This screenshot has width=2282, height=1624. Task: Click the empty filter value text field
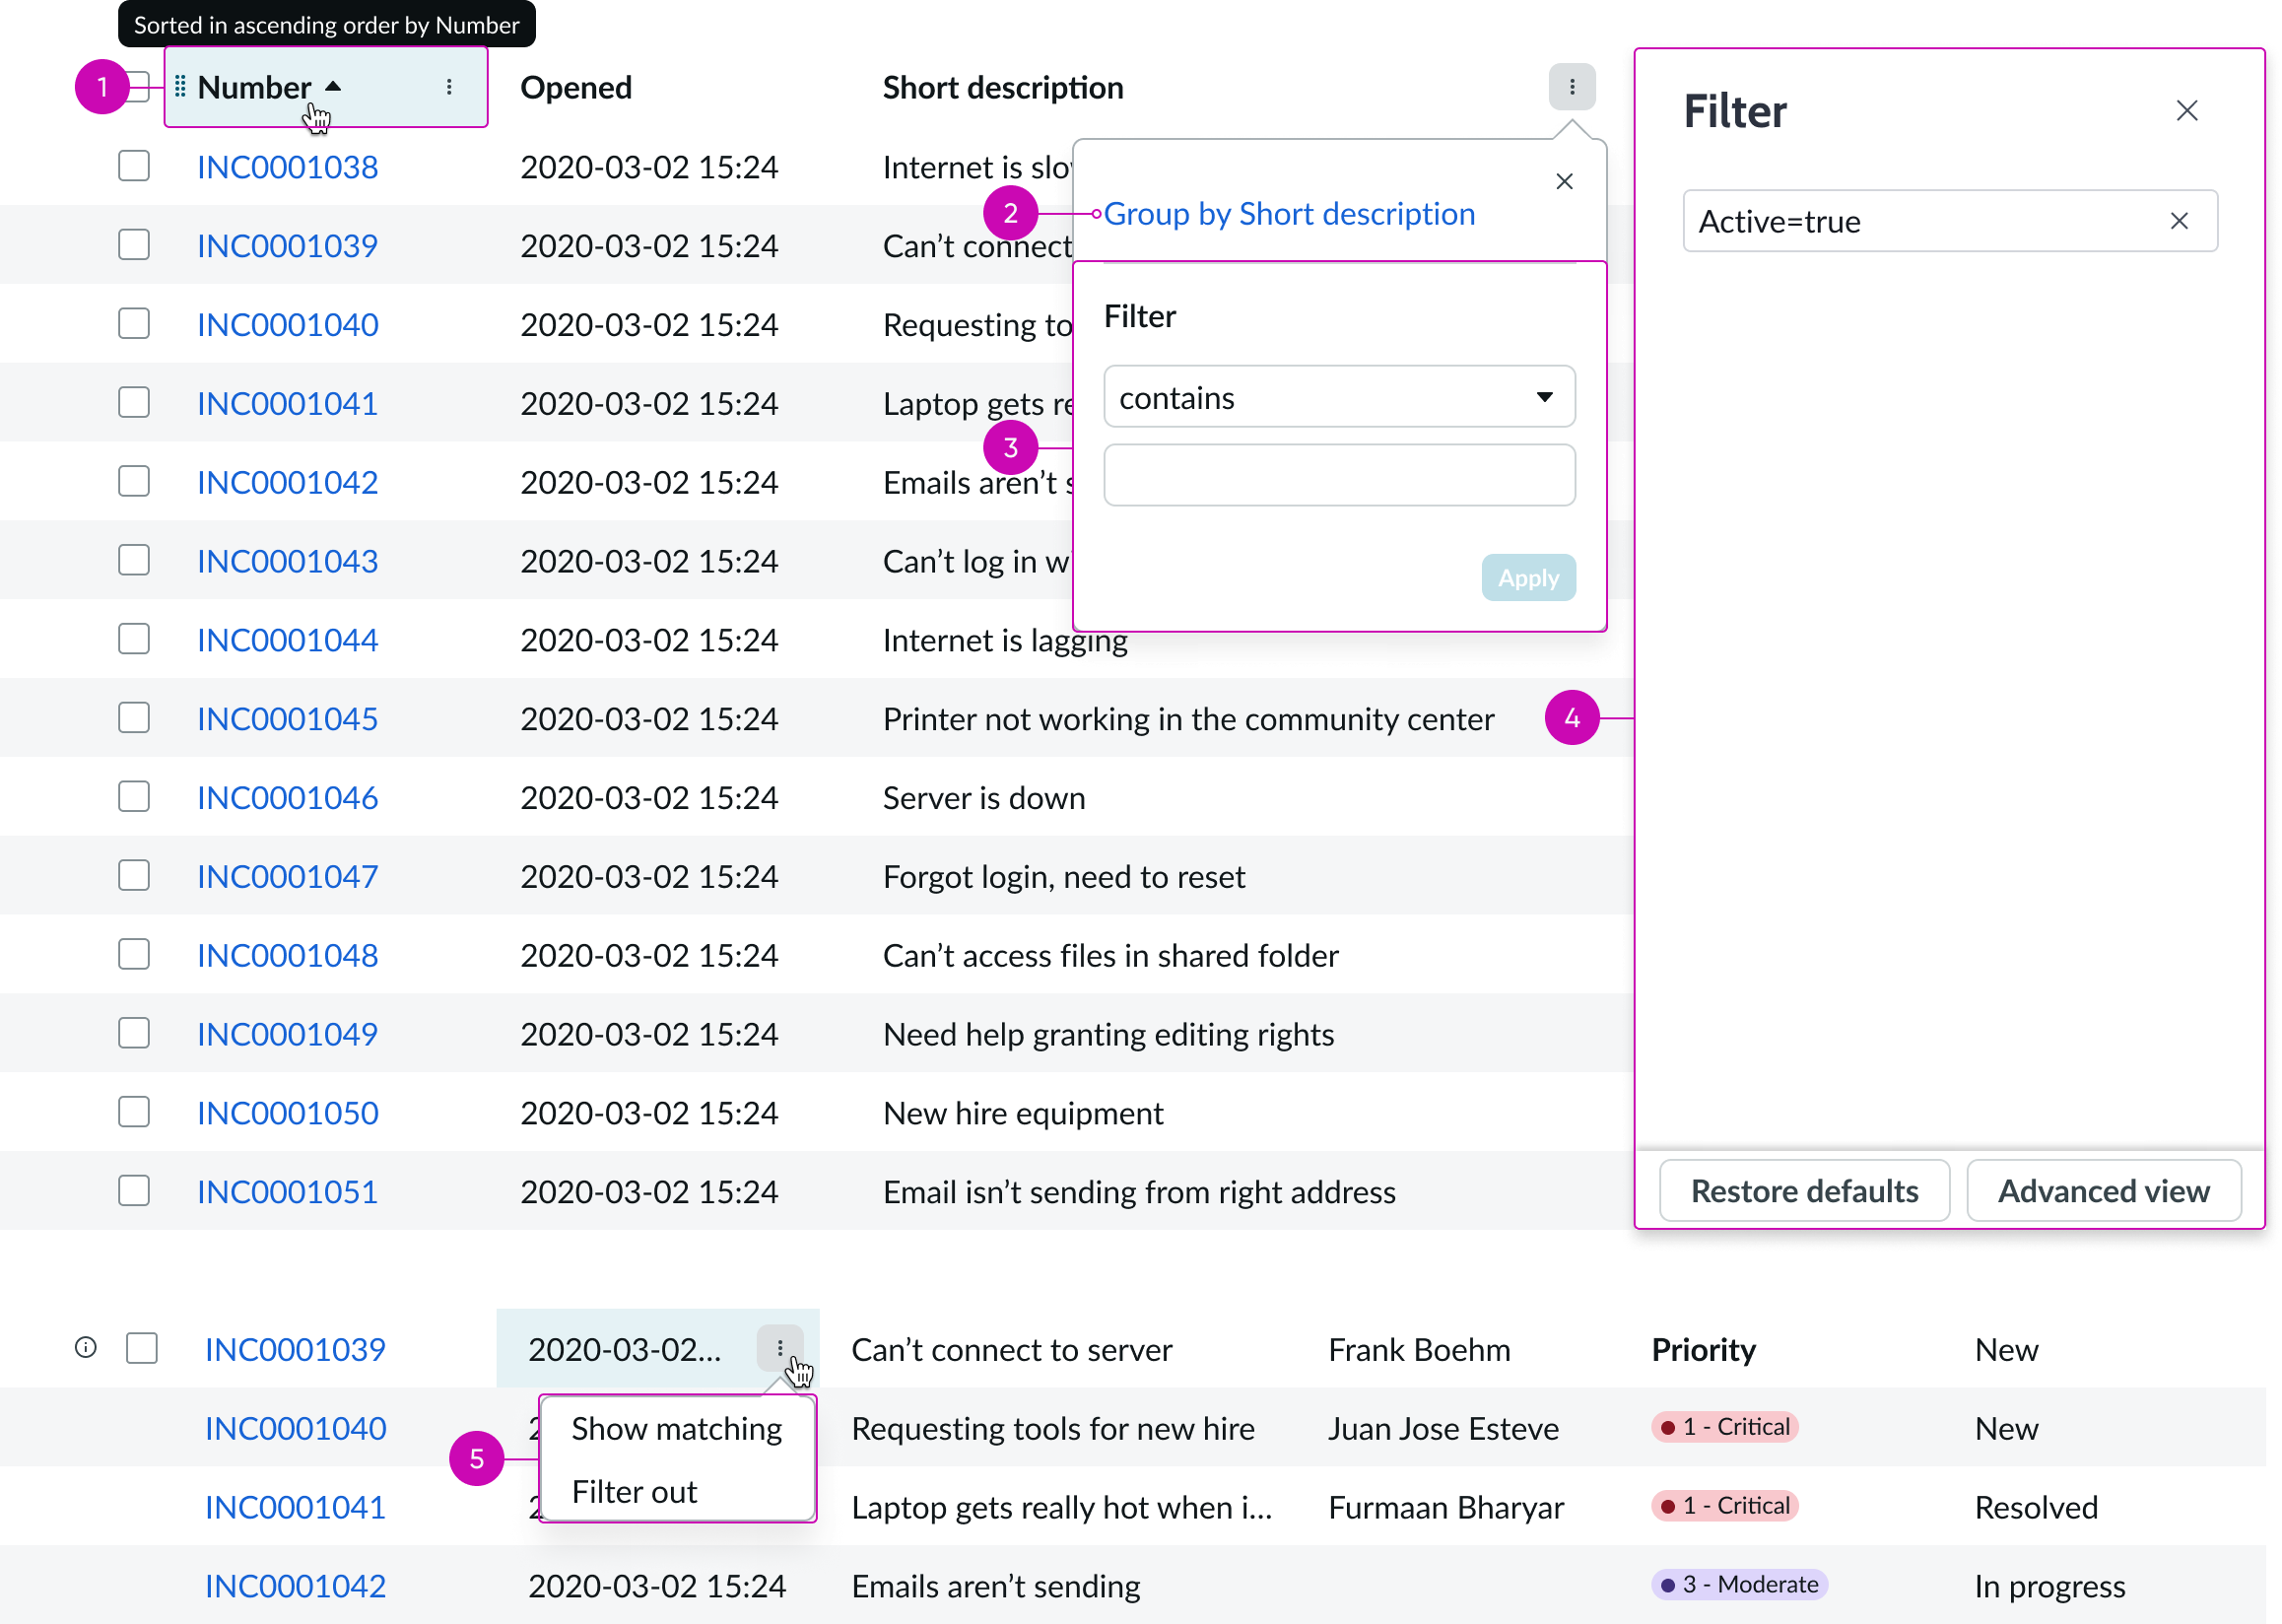[1339, 475]
